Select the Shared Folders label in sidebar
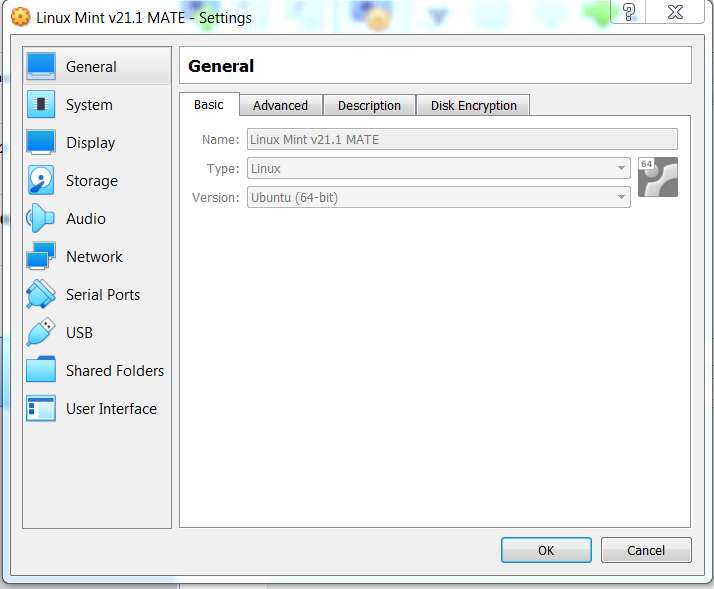This screenshot has height=589, width=714. tap(115, 370)
